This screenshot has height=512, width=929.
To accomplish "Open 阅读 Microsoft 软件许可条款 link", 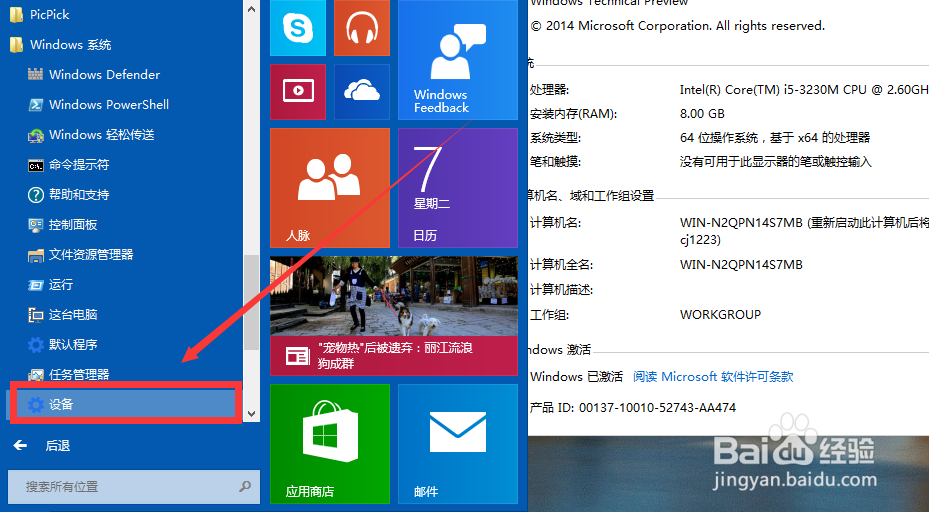I will coord(713,376).
